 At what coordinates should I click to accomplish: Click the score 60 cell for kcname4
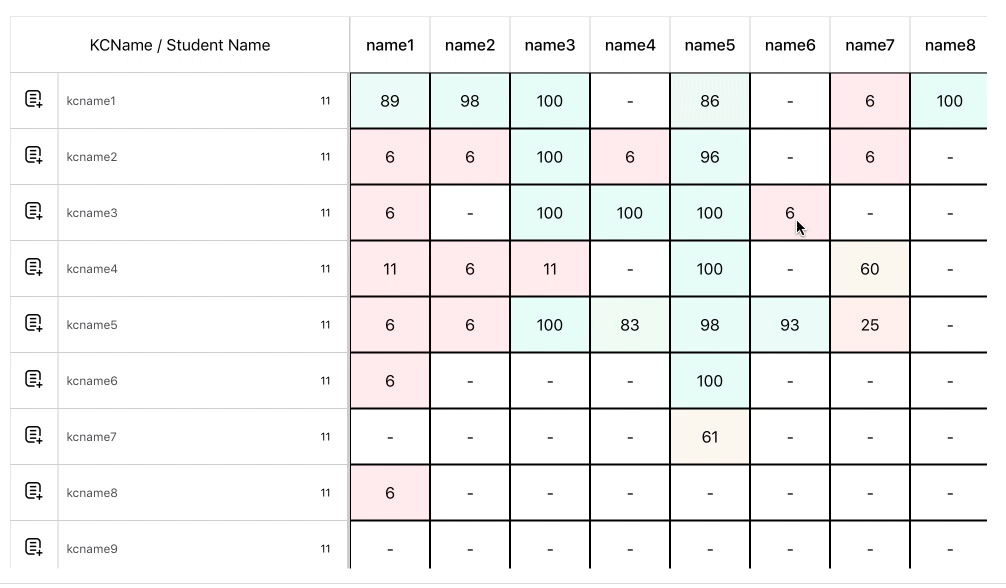(870, 268)
